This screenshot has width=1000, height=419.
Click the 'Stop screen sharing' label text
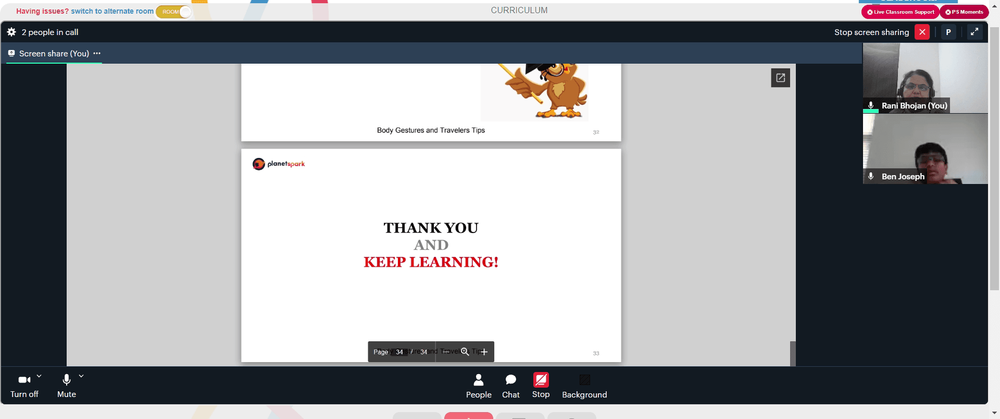pyautogui.click(x=871, y=32)
